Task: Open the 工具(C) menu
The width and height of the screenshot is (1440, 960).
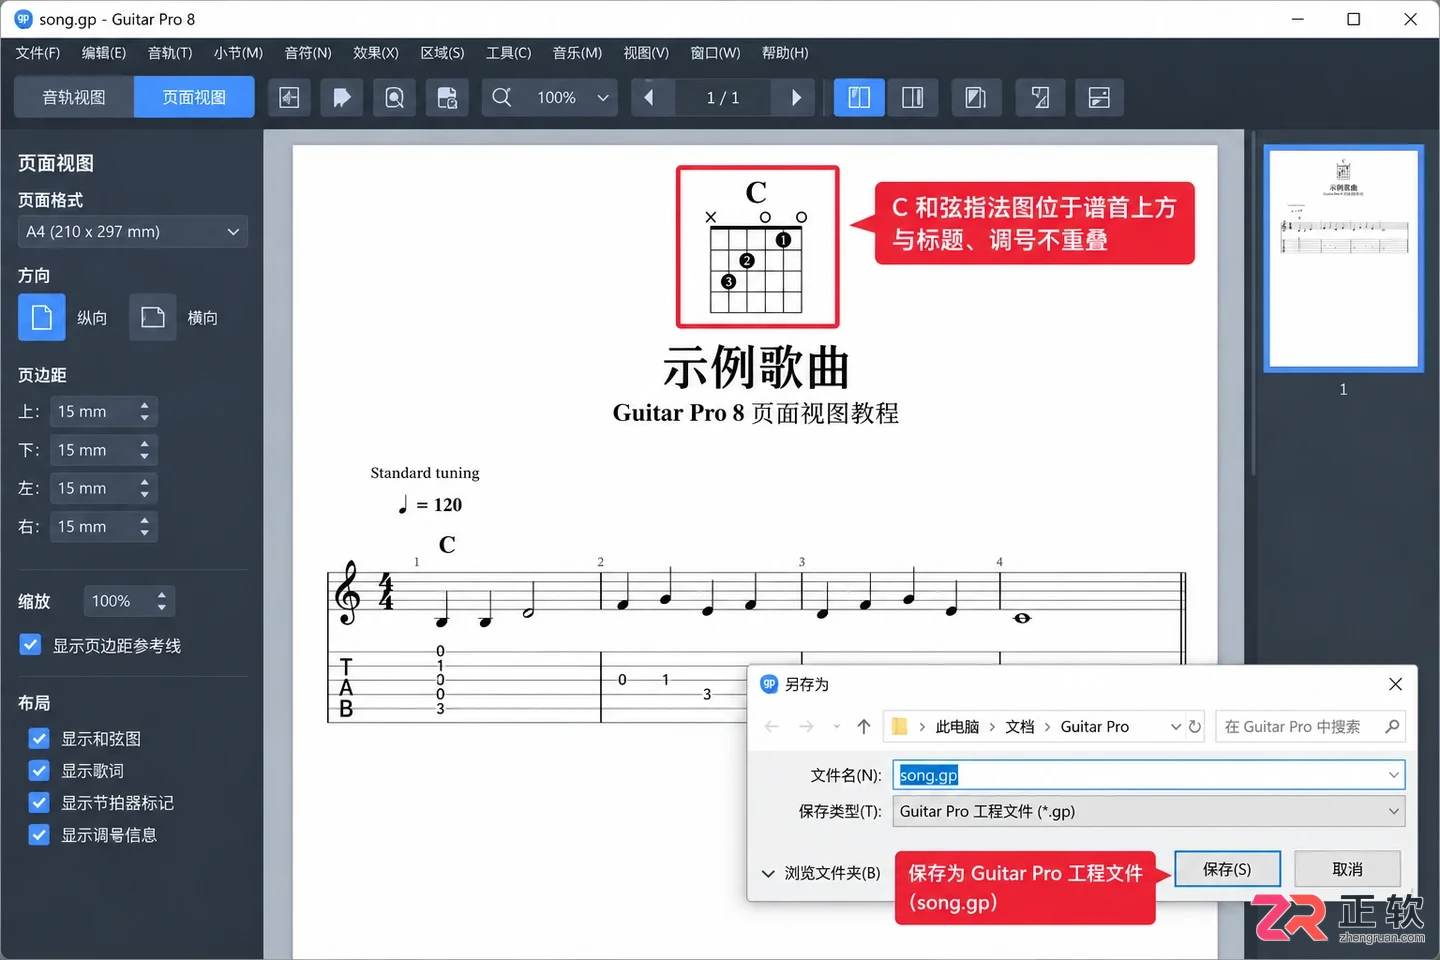Action: click(x=509, y=53)
